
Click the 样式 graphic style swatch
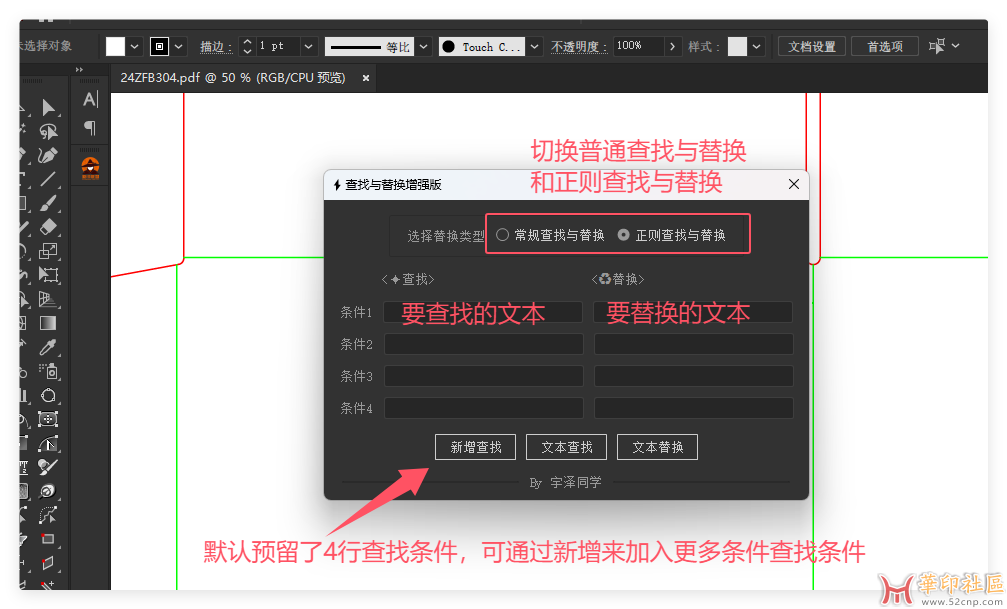(x=737, y=46)
